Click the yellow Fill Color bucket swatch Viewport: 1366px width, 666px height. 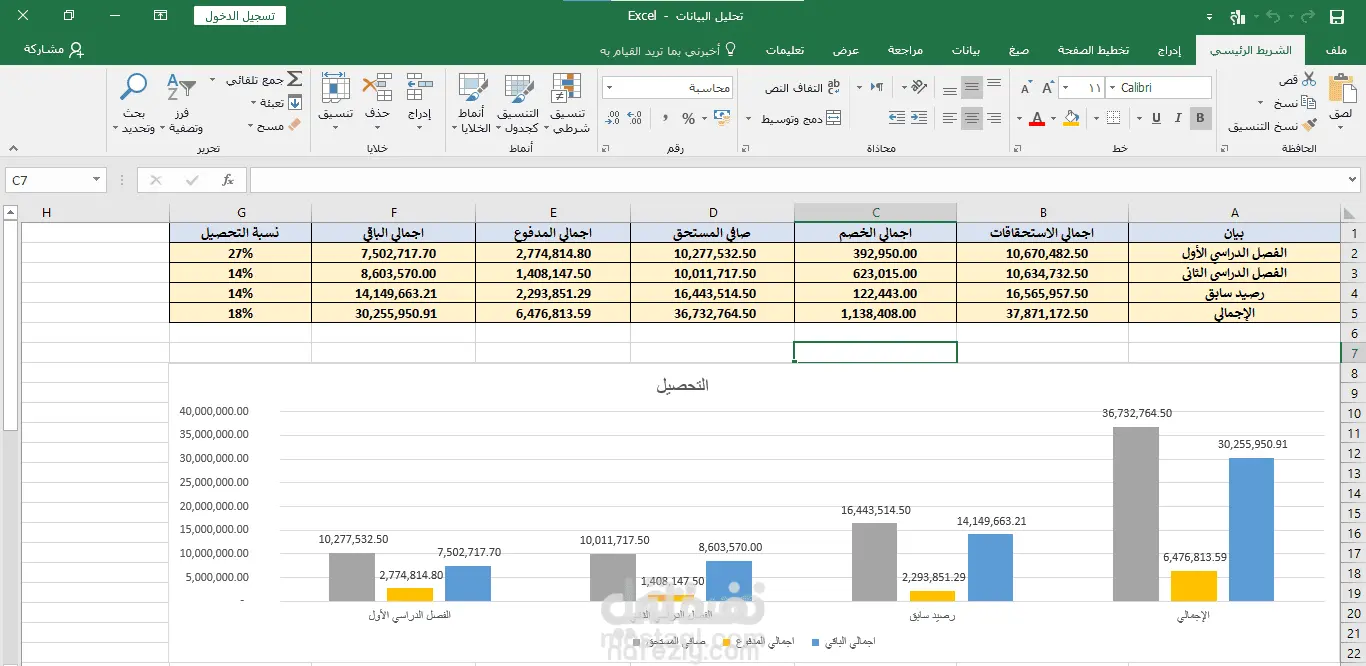coord(1072,118)
